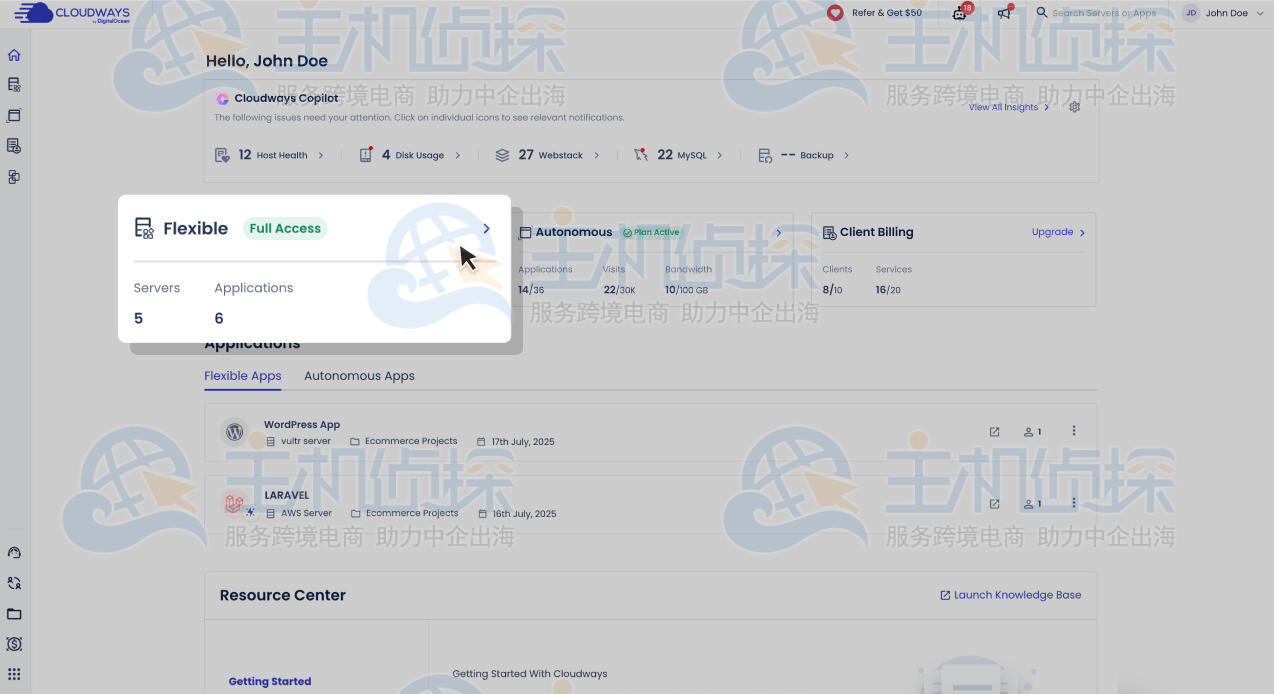Open the bot notifications icon with badge

click(961, 12)
